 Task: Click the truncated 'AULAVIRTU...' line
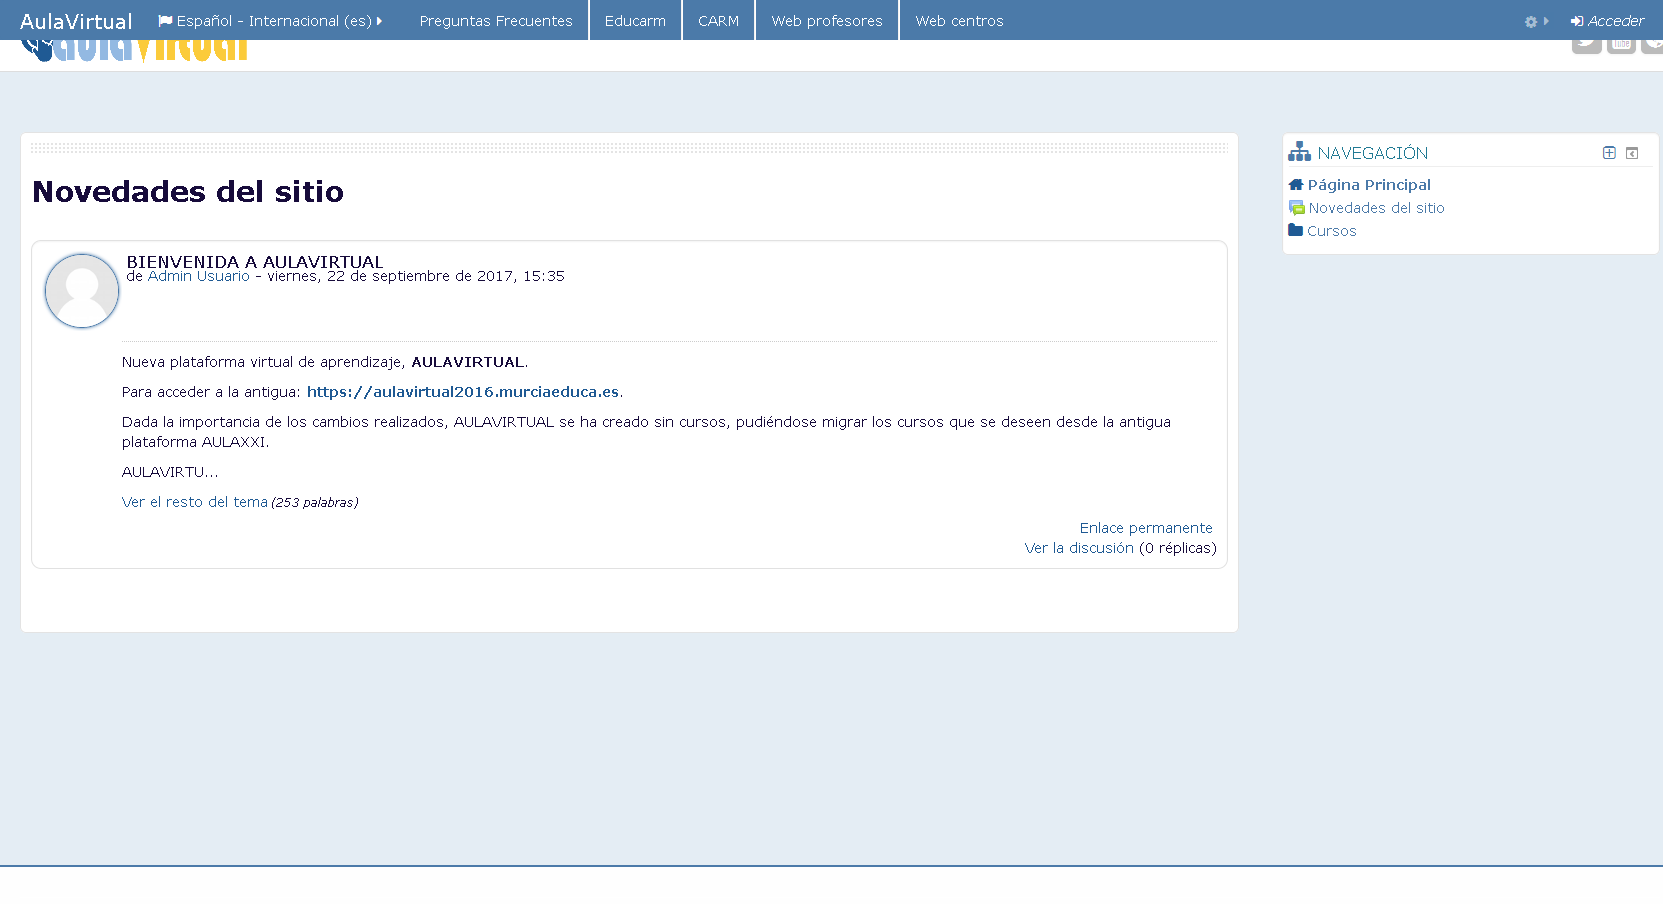(x=170, y=472)
